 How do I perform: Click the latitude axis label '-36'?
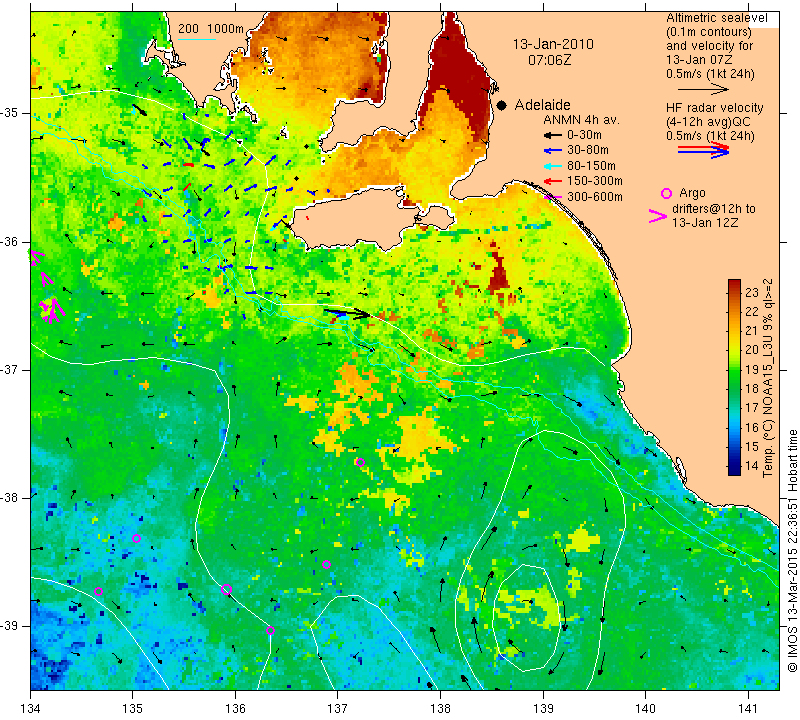9,241
